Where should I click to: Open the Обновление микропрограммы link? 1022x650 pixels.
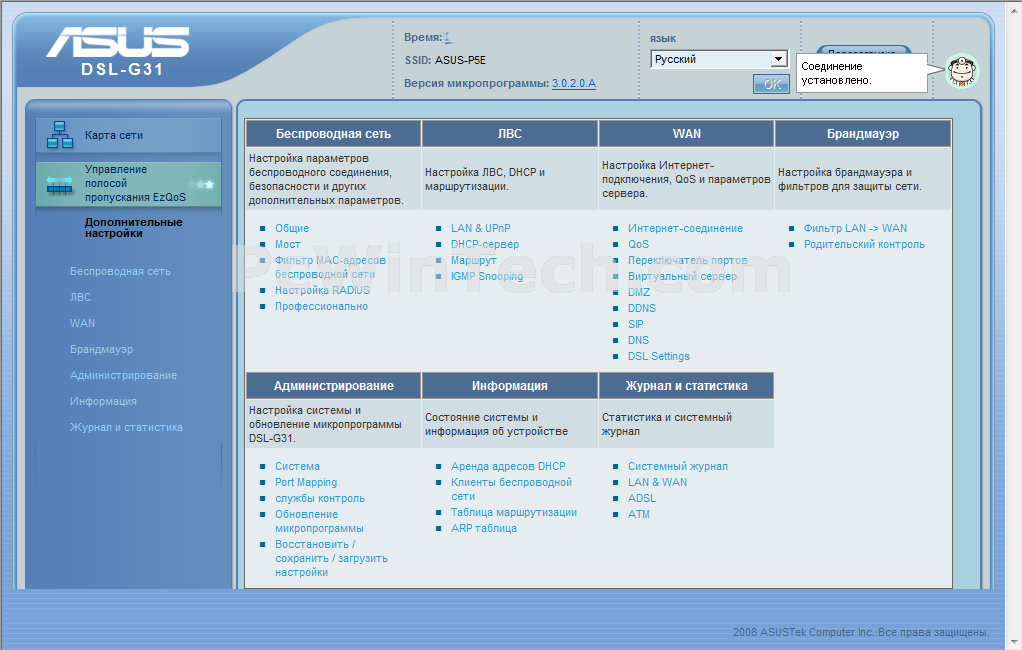click(x=319, y=522)
